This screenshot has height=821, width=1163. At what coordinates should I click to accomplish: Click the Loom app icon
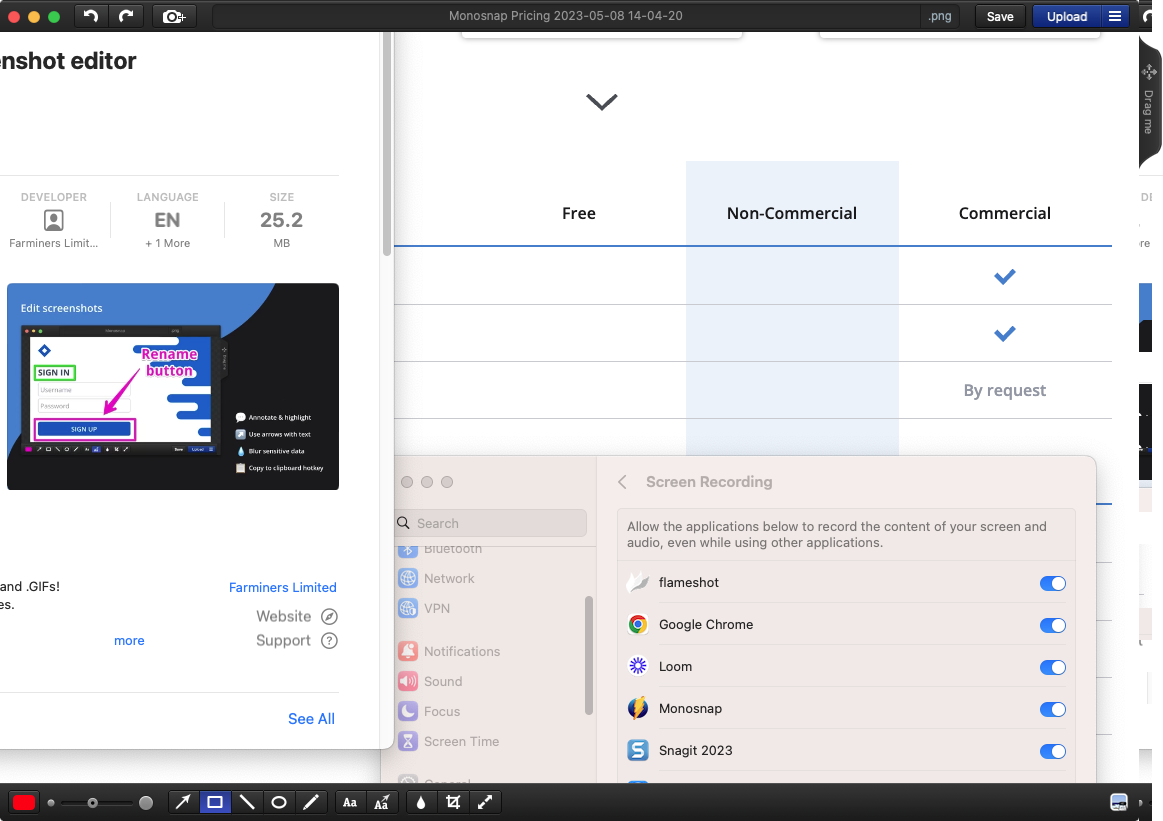tap(638, 666)
